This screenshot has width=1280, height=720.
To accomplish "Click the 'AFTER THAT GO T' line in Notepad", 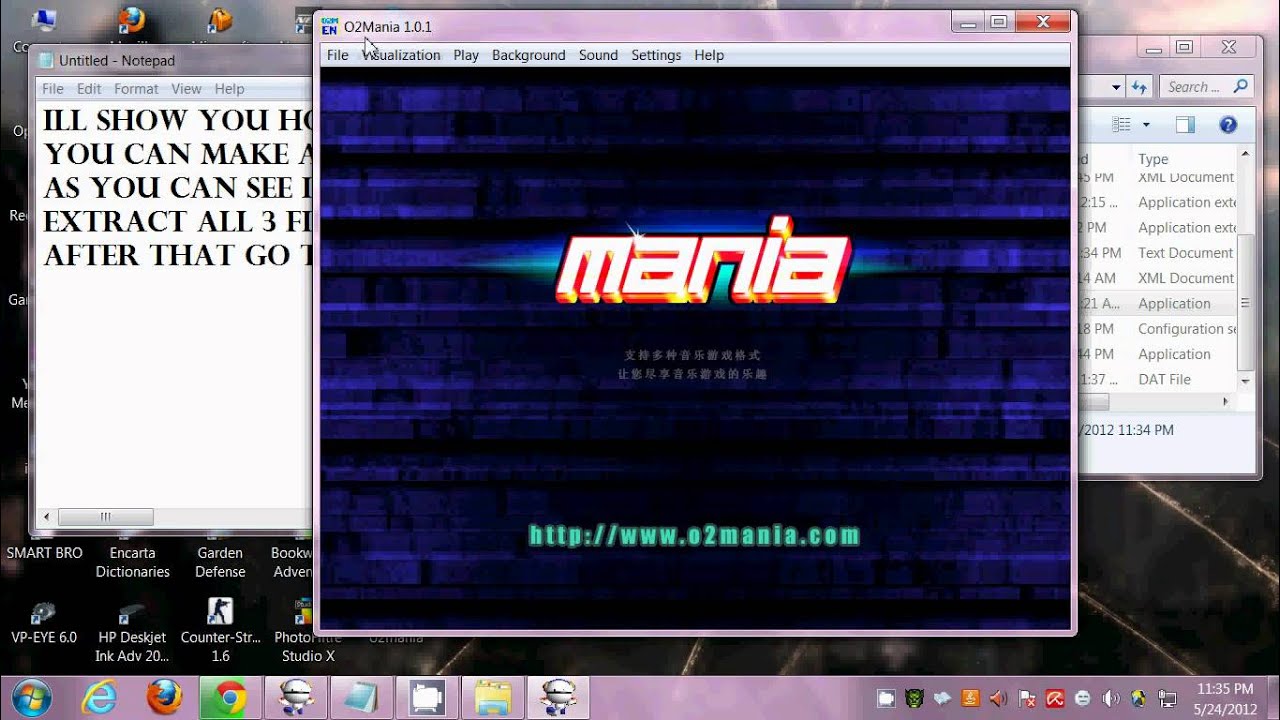I will click(x=178, y=256).
